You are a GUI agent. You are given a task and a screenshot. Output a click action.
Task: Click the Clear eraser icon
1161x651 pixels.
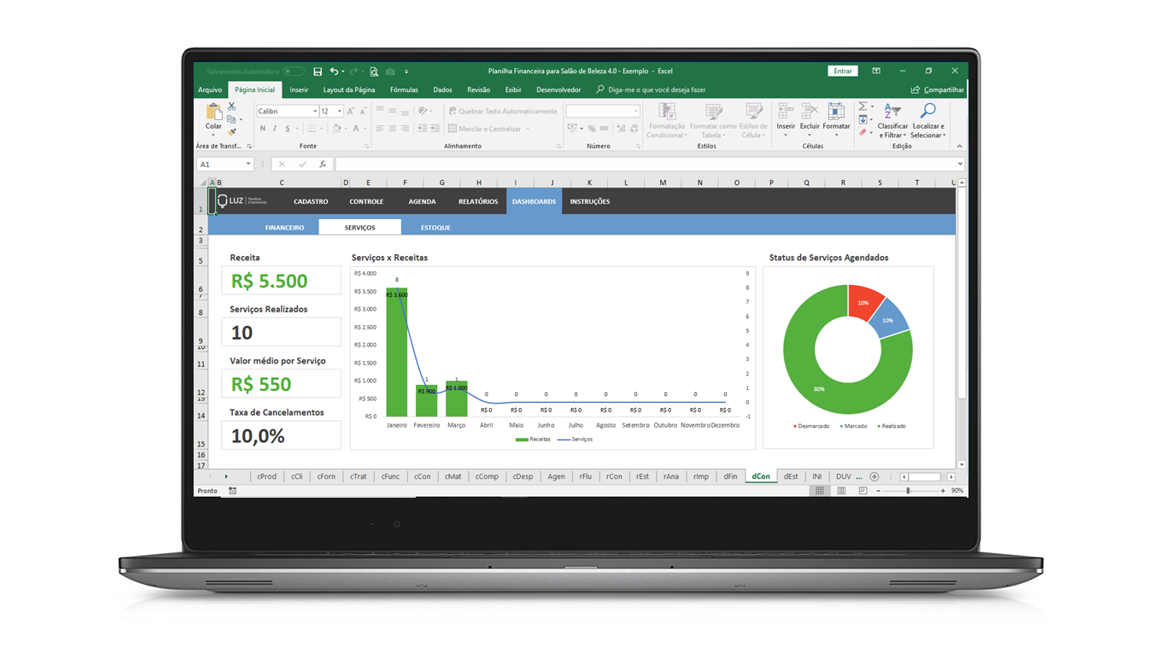863,132
